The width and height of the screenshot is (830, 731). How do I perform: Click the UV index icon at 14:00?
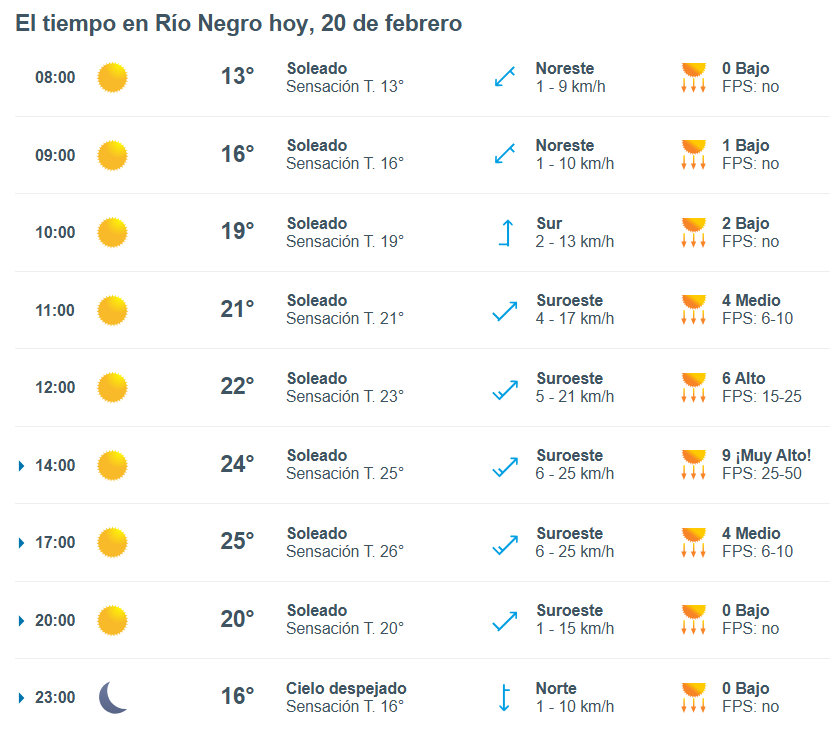(693, 464)
